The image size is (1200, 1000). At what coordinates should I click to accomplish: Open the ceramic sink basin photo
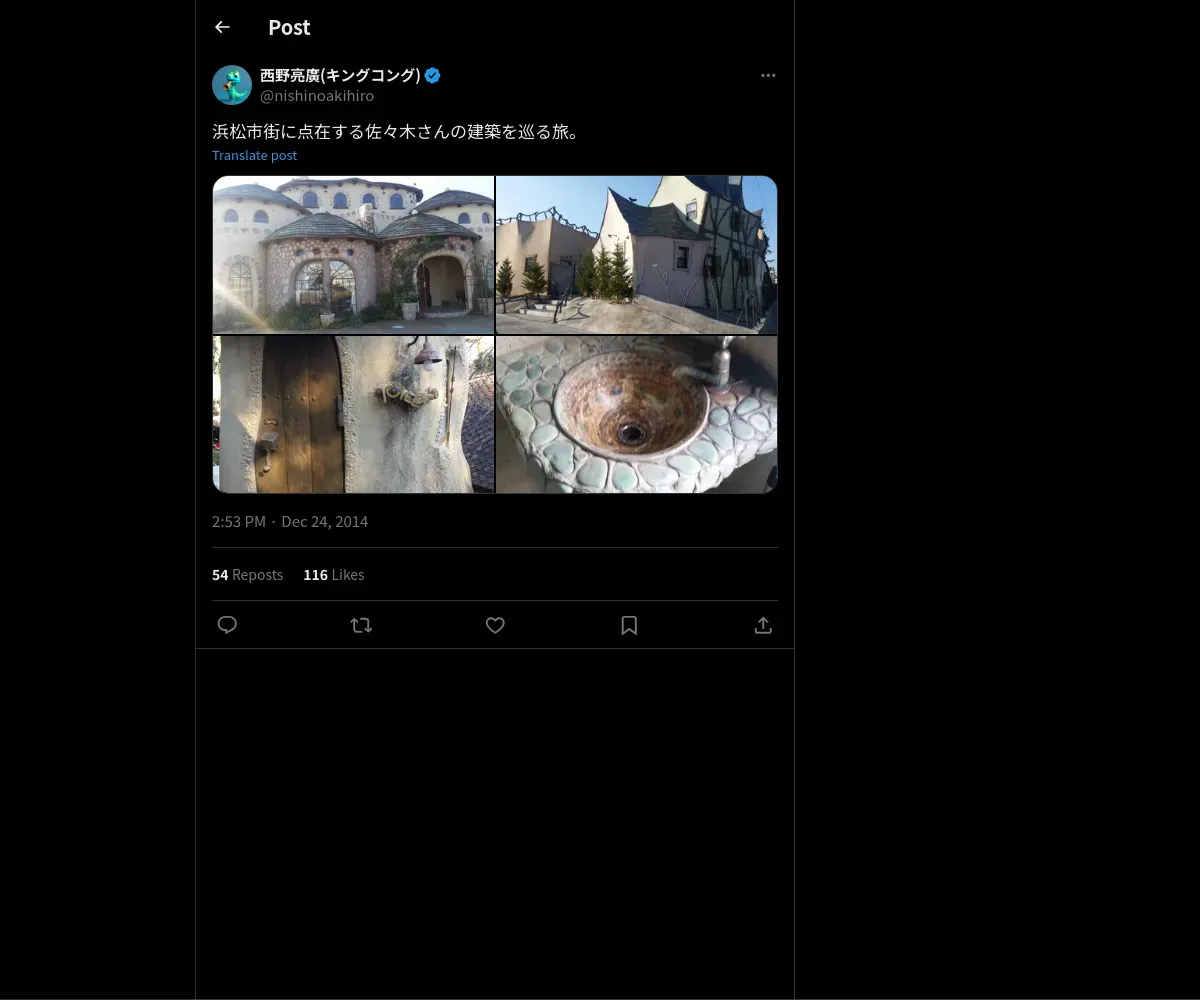[637, 414]
